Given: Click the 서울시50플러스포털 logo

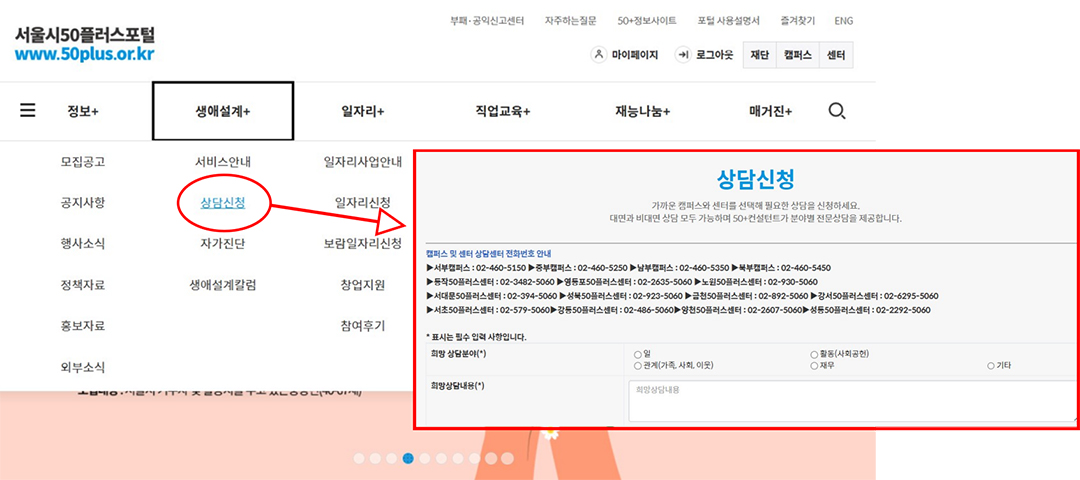Looking at the screenshot, I should (x=84, y=43).
